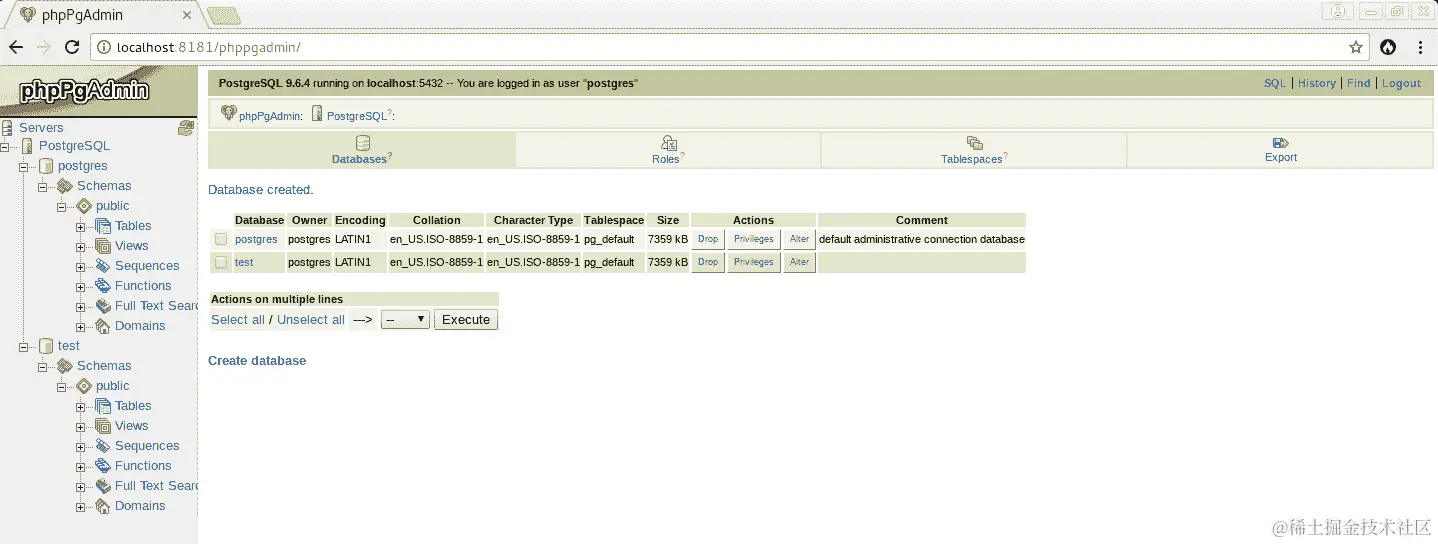The image size is (1438, 544).
Task: Collapse the postgres database tree node
Action: coord(24,166)
